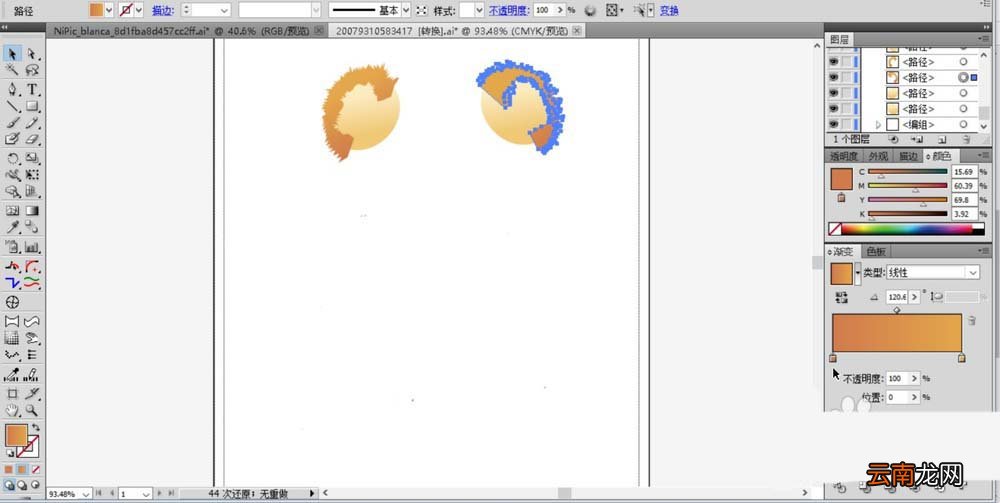
Task: Open Recolor Artwork wheel in control bar
Action: [591, 10]
